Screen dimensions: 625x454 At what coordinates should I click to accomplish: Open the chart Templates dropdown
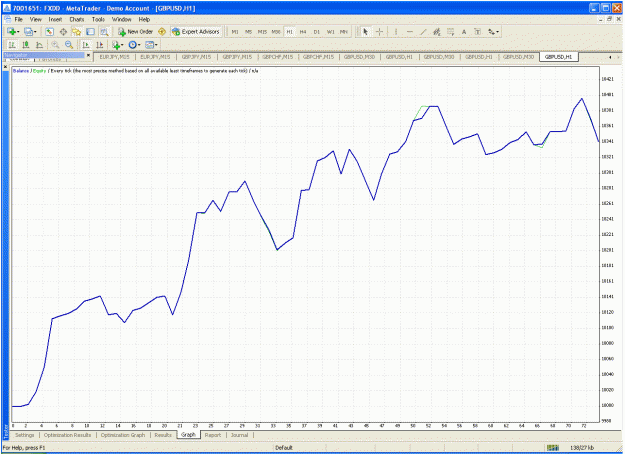point(151,45)
